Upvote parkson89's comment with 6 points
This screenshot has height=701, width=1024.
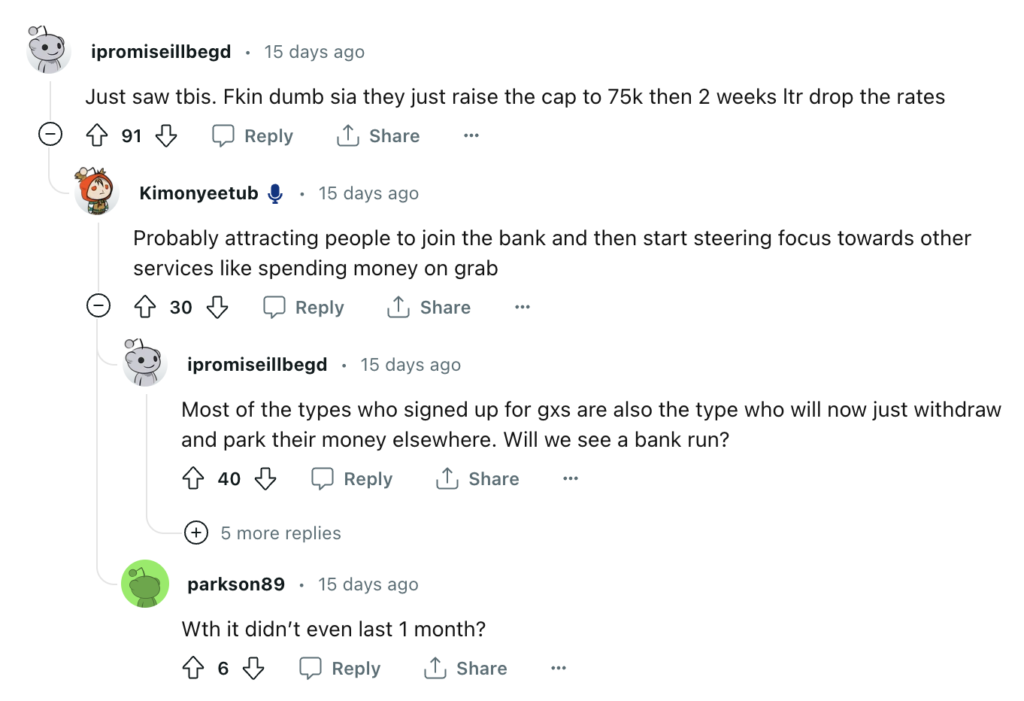coord(193,668)
